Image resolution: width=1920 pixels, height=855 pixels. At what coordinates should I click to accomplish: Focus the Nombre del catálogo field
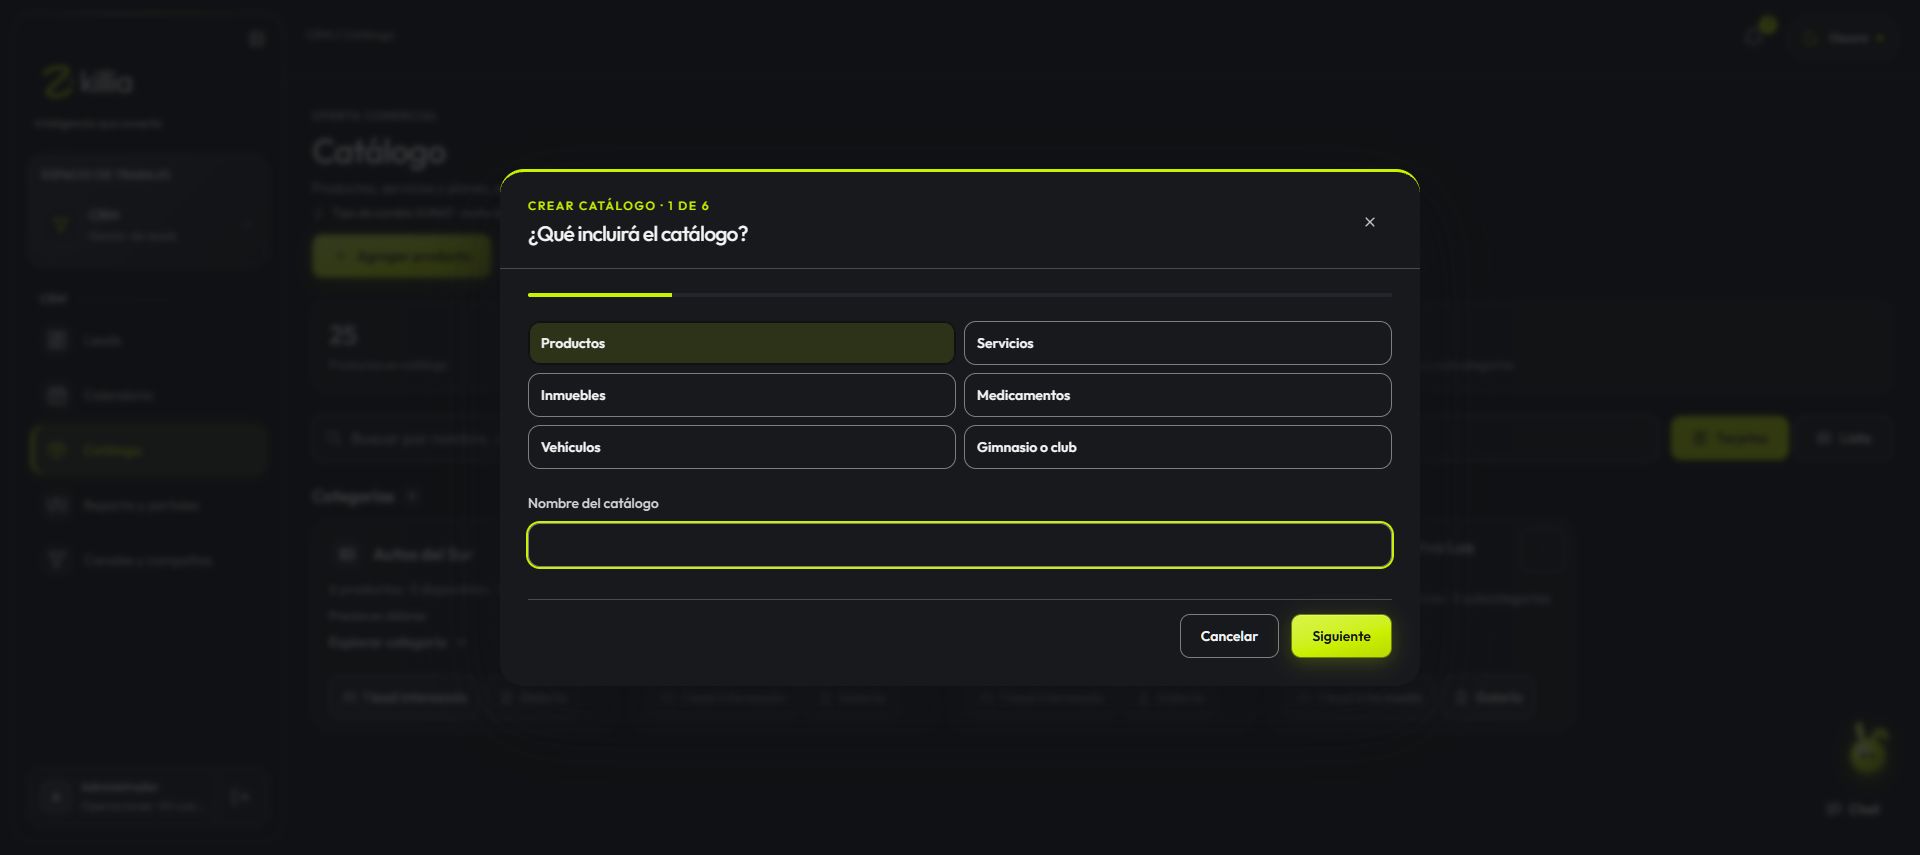click(x=960, y=545)
